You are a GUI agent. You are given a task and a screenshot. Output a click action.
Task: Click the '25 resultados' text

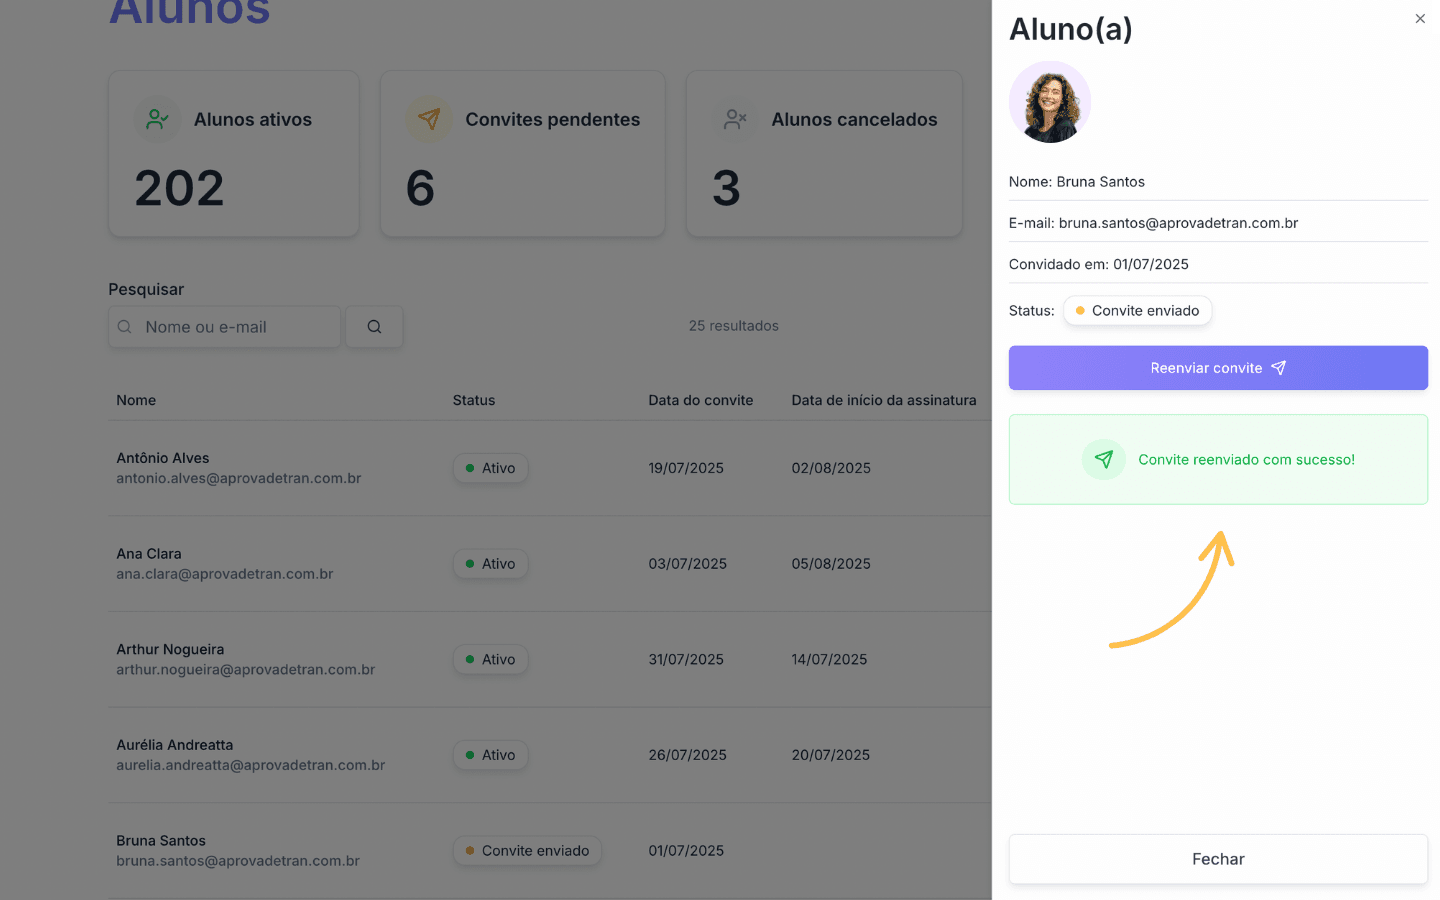click(x=734, y=326)
